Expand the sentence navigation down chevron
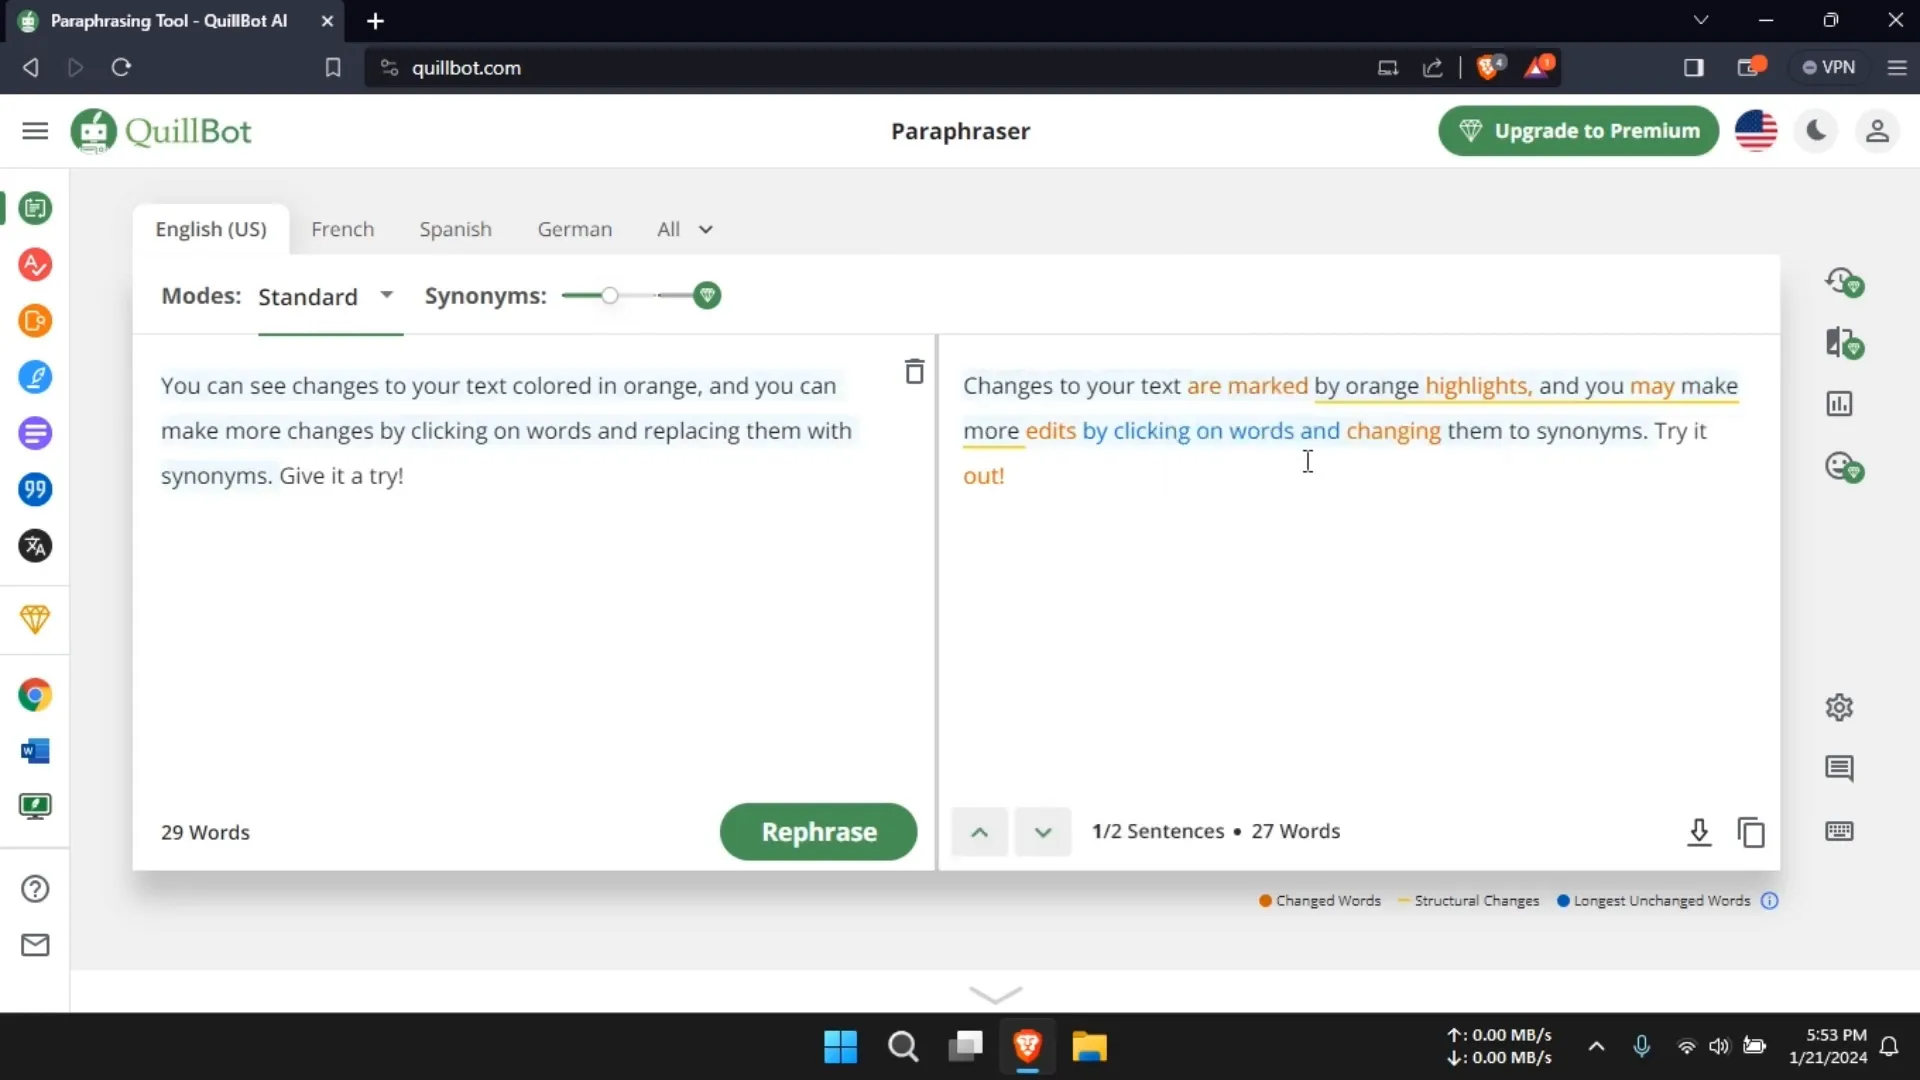Viewport: 1920px width, 1080px height. (1042, 831)
